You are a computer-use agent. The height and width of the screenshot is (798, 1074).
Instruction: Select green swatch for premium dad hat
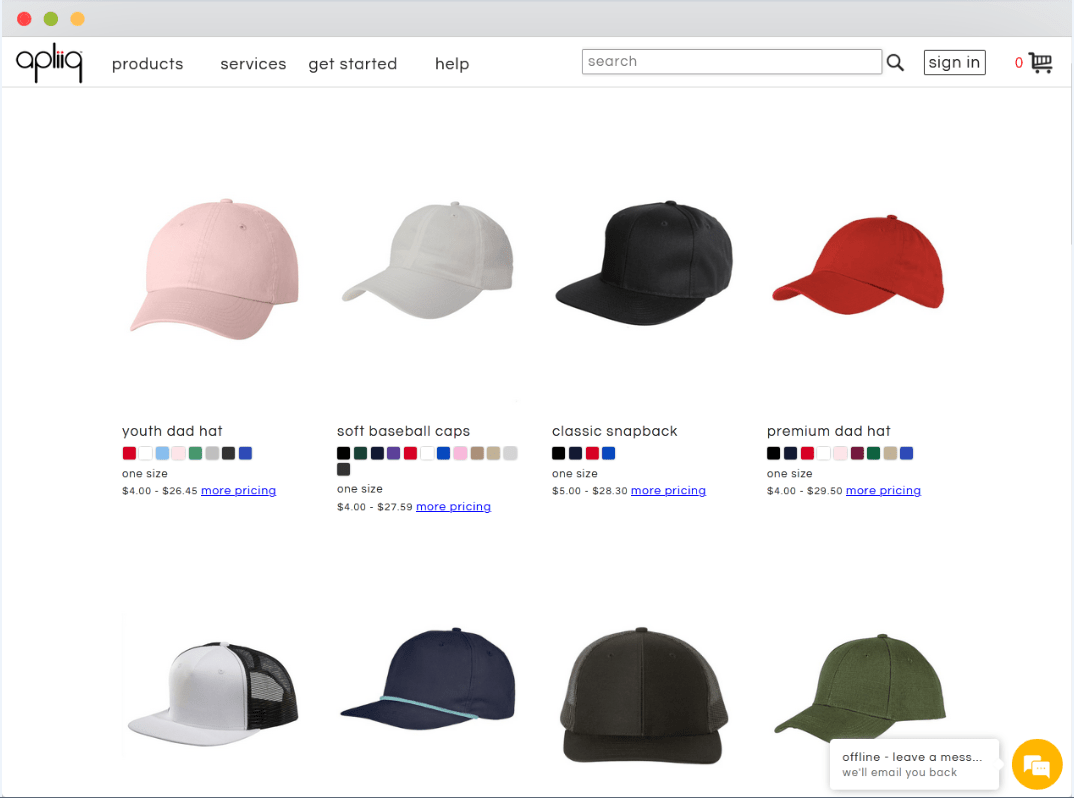pos(873,453)
